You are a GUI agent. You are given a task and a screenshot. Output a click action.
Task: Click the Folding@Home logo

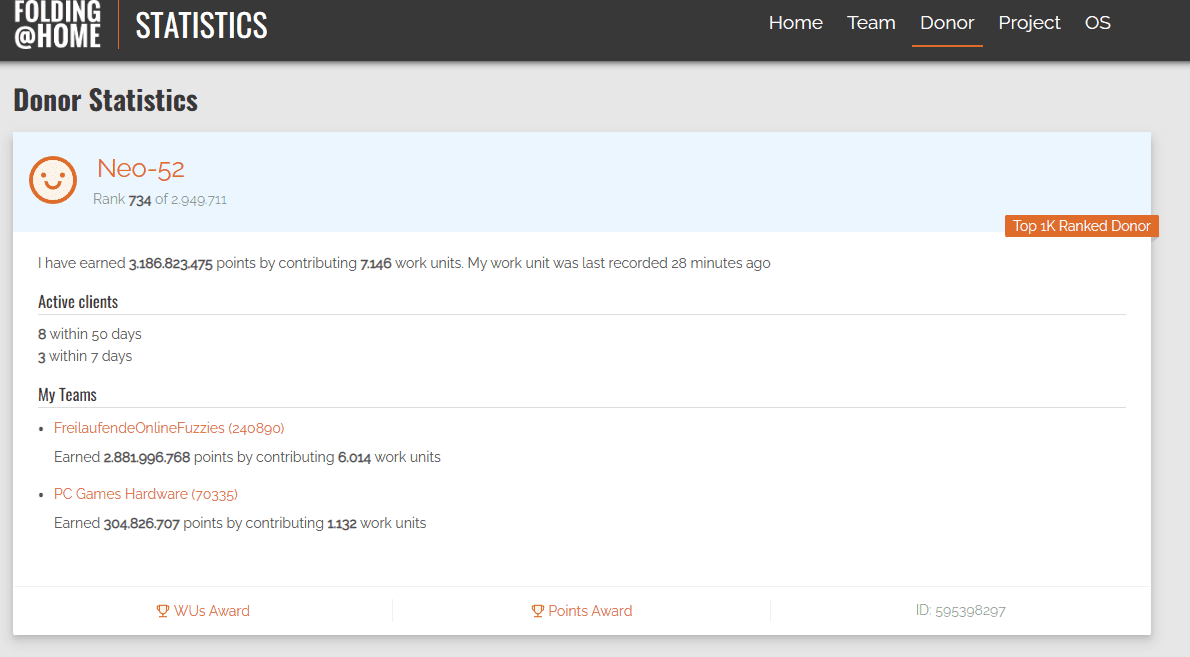(x=58, y=24)
